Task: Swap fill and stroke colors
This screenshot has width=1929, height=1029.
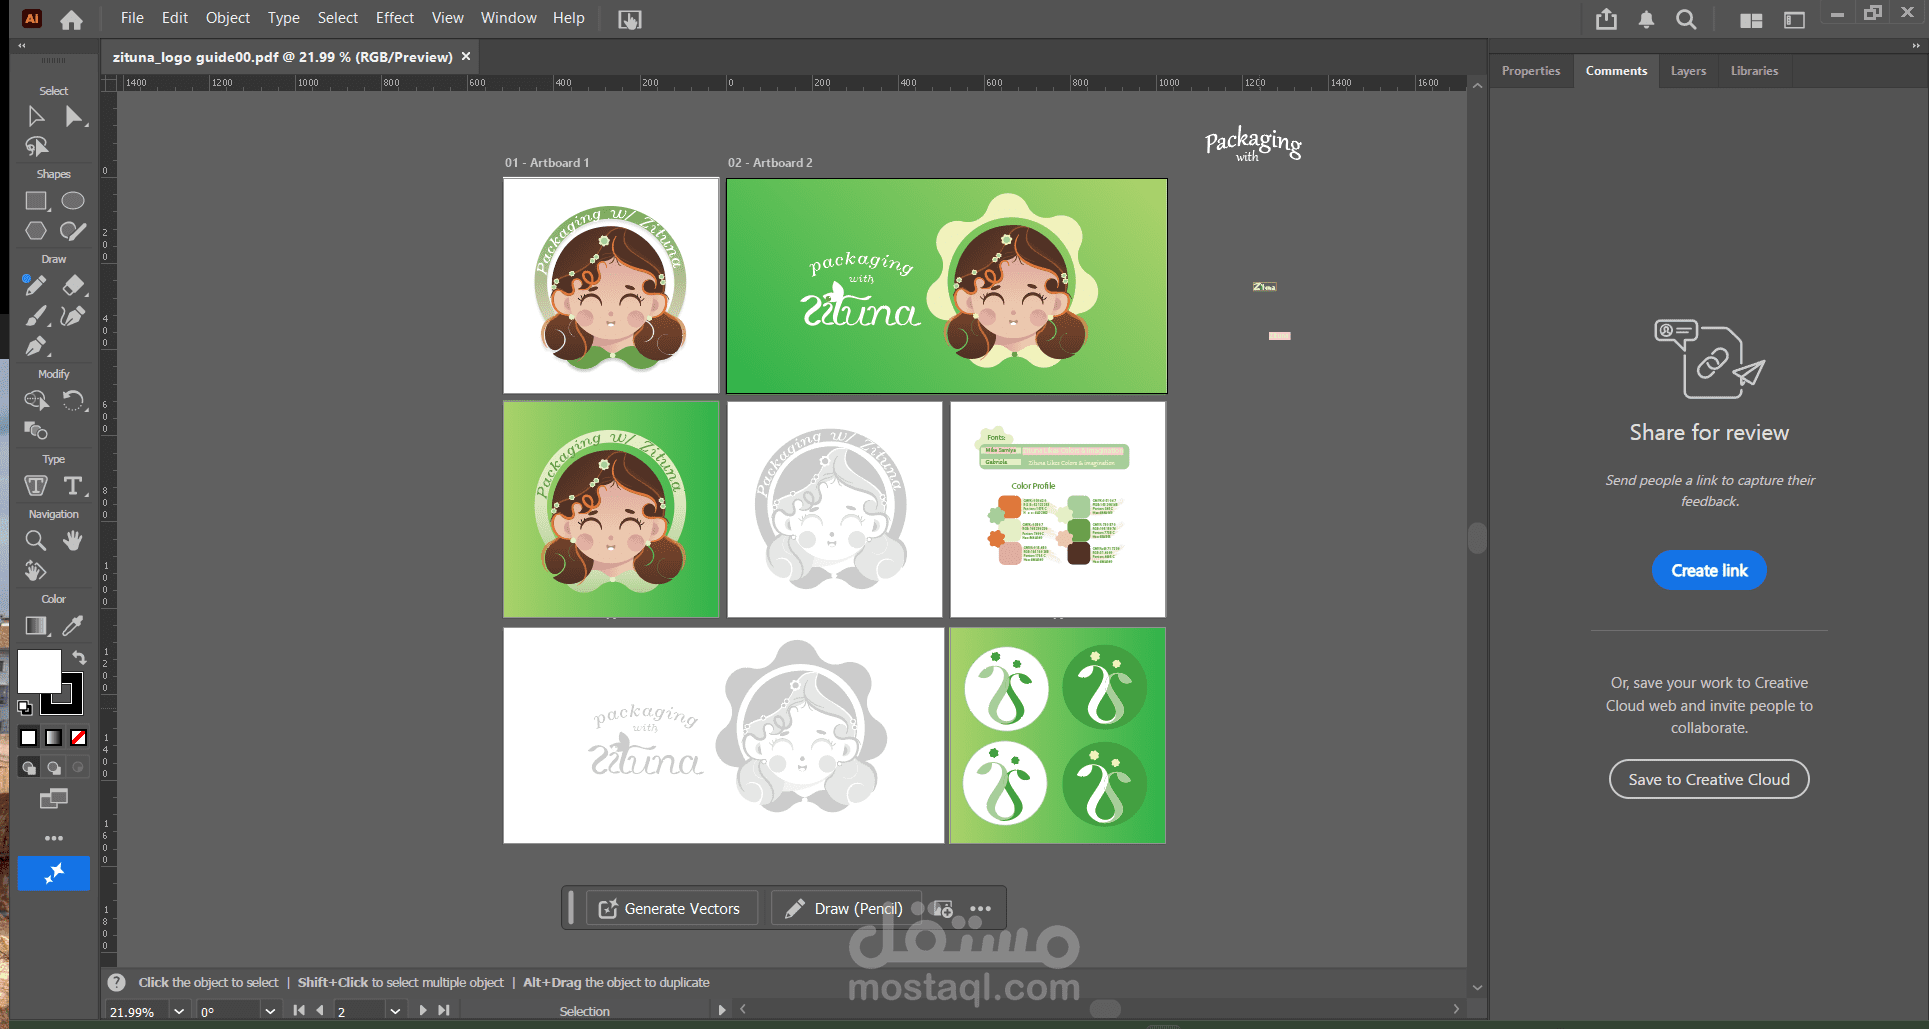Action: pyautogui.click(x=80, y=658)
